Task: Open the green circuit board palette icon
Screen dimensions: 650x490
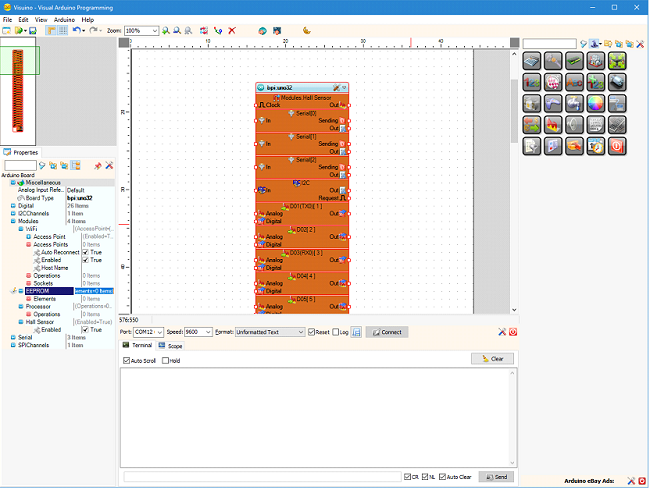Action: pos(575,61)
